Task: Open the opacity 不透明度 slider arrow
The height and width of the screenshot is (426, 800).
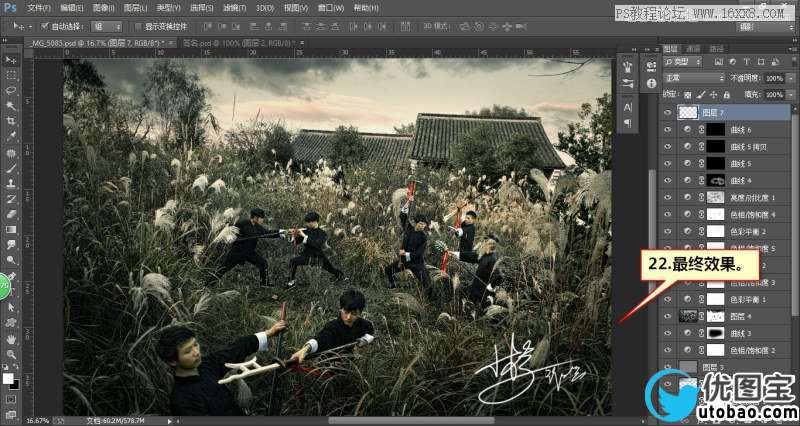Action: tap(790, 78)
